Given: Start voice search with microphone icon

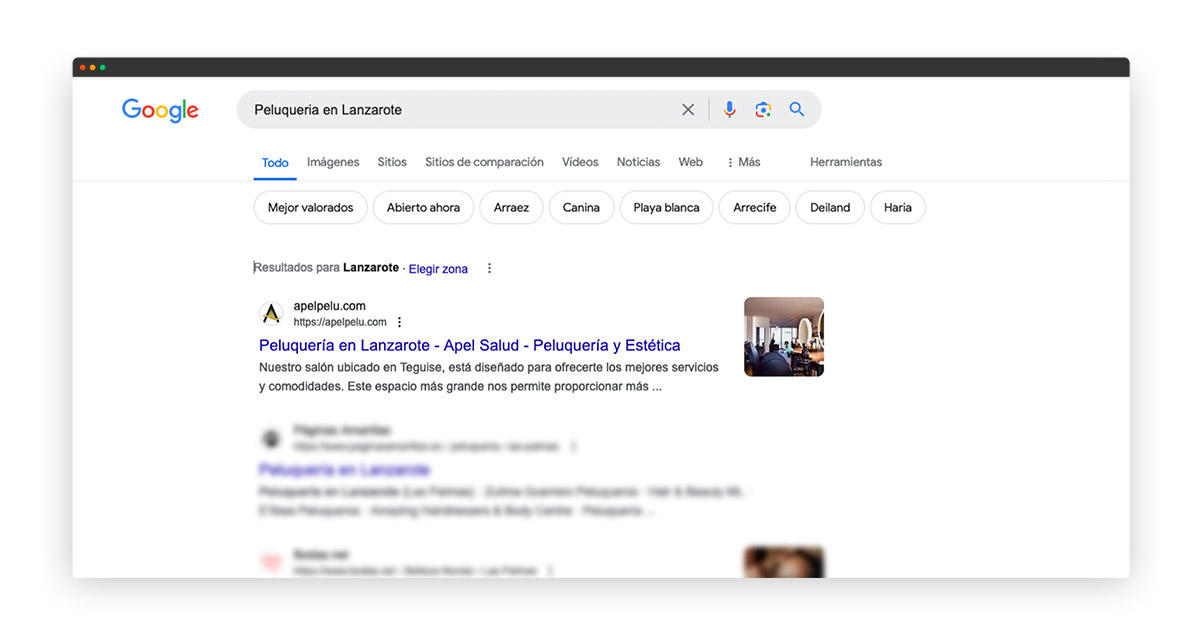Looking at the screenshot, I should point(729,110).
